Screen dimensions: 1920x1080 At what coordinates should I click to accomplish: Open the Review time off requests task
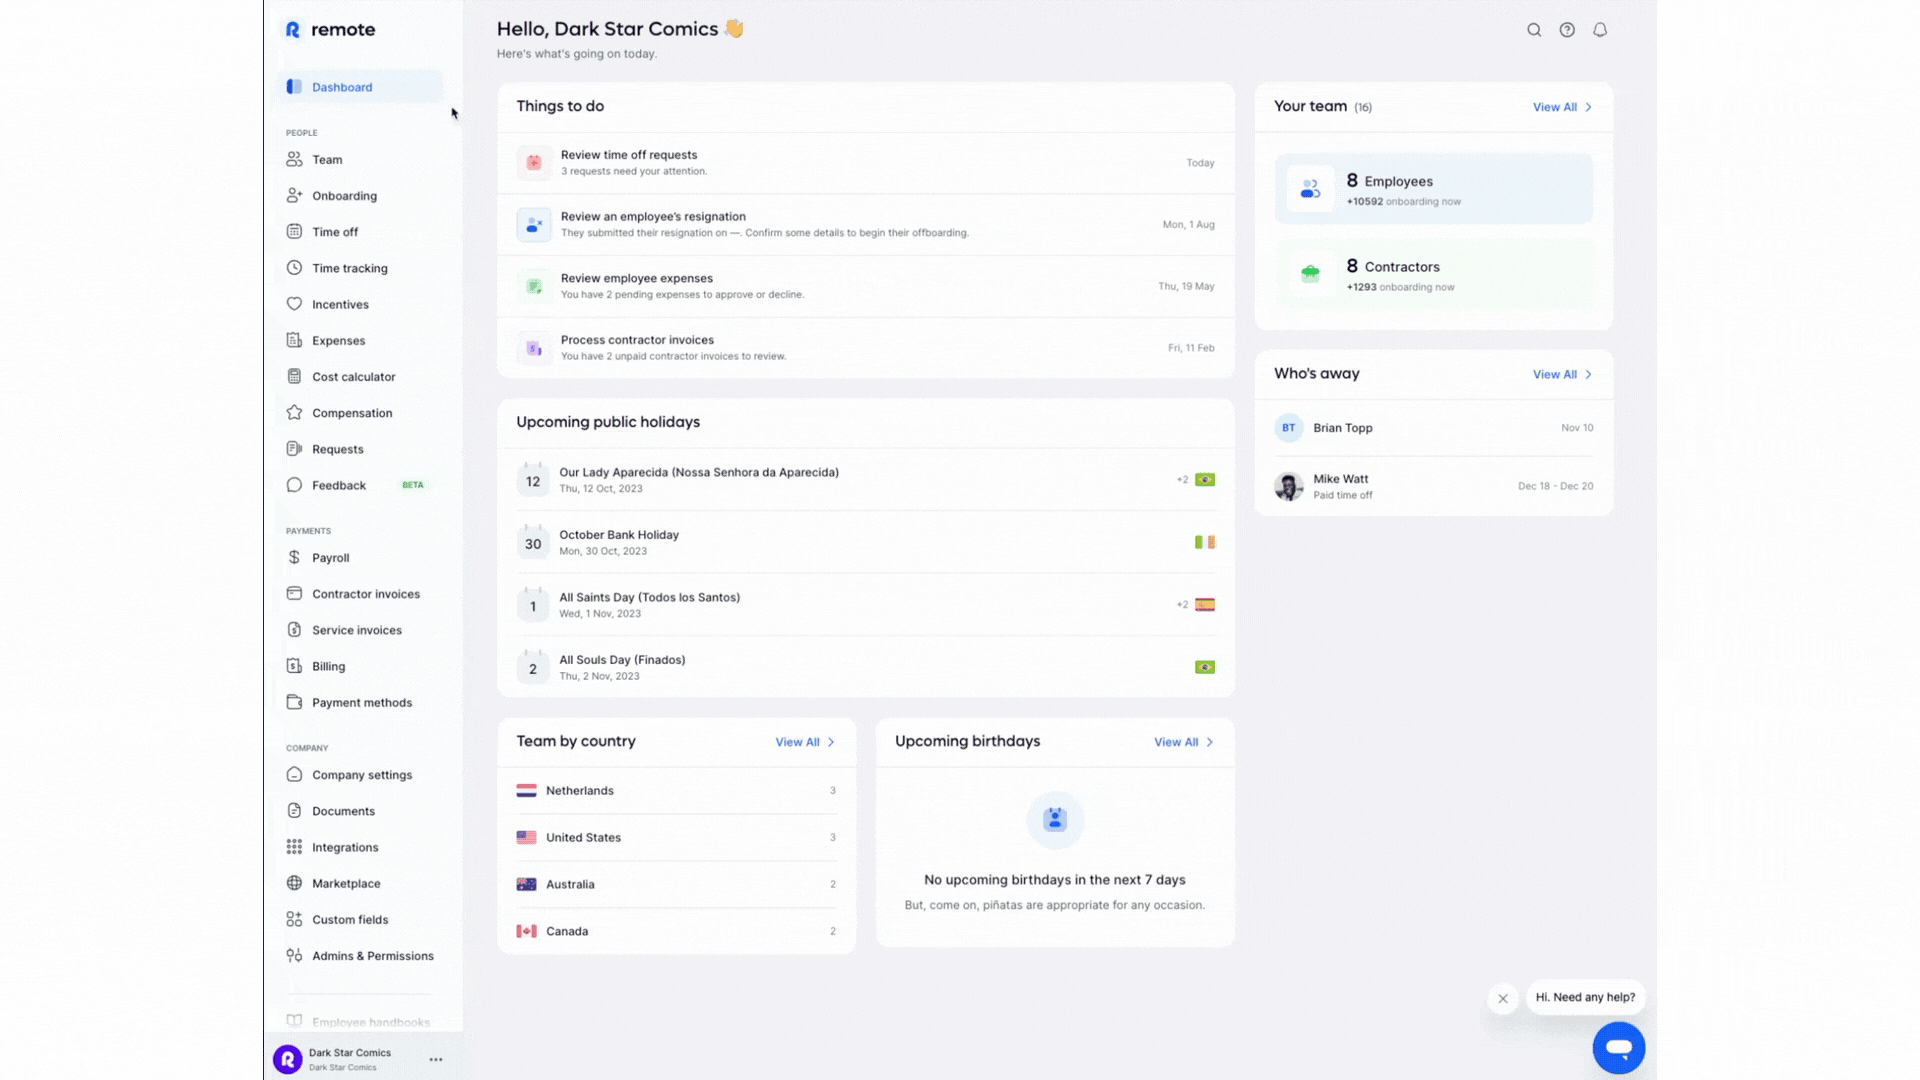(x=866, y=162)
